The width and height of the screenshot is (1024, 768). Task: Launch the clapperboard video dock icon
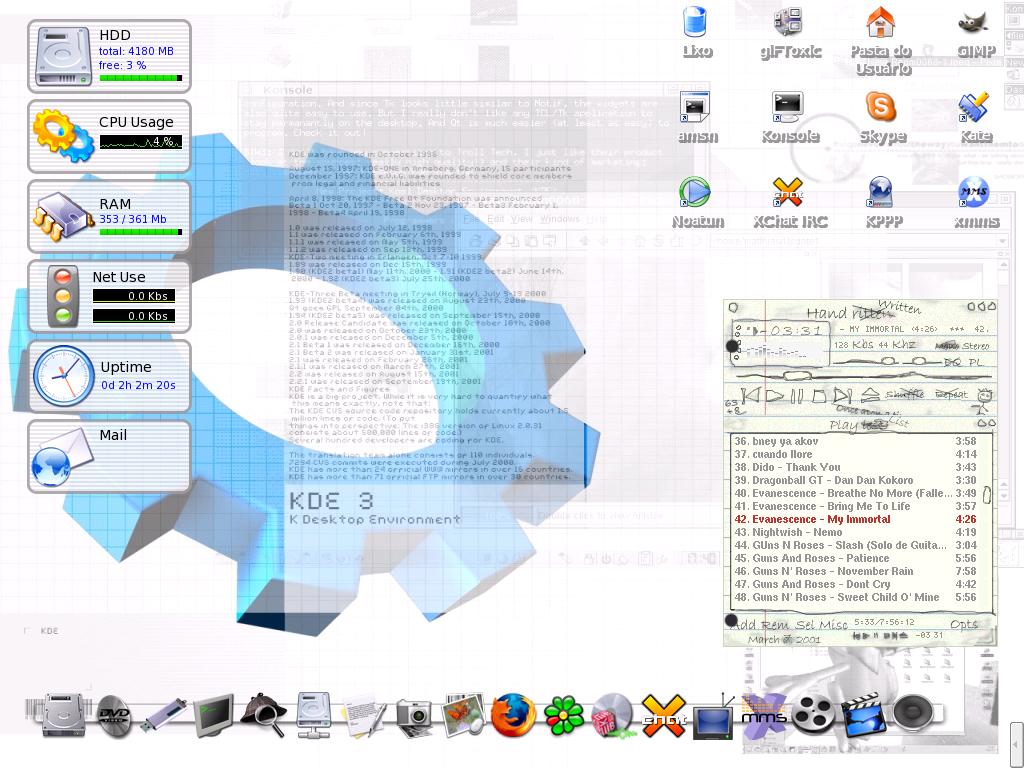click(863, 715)
